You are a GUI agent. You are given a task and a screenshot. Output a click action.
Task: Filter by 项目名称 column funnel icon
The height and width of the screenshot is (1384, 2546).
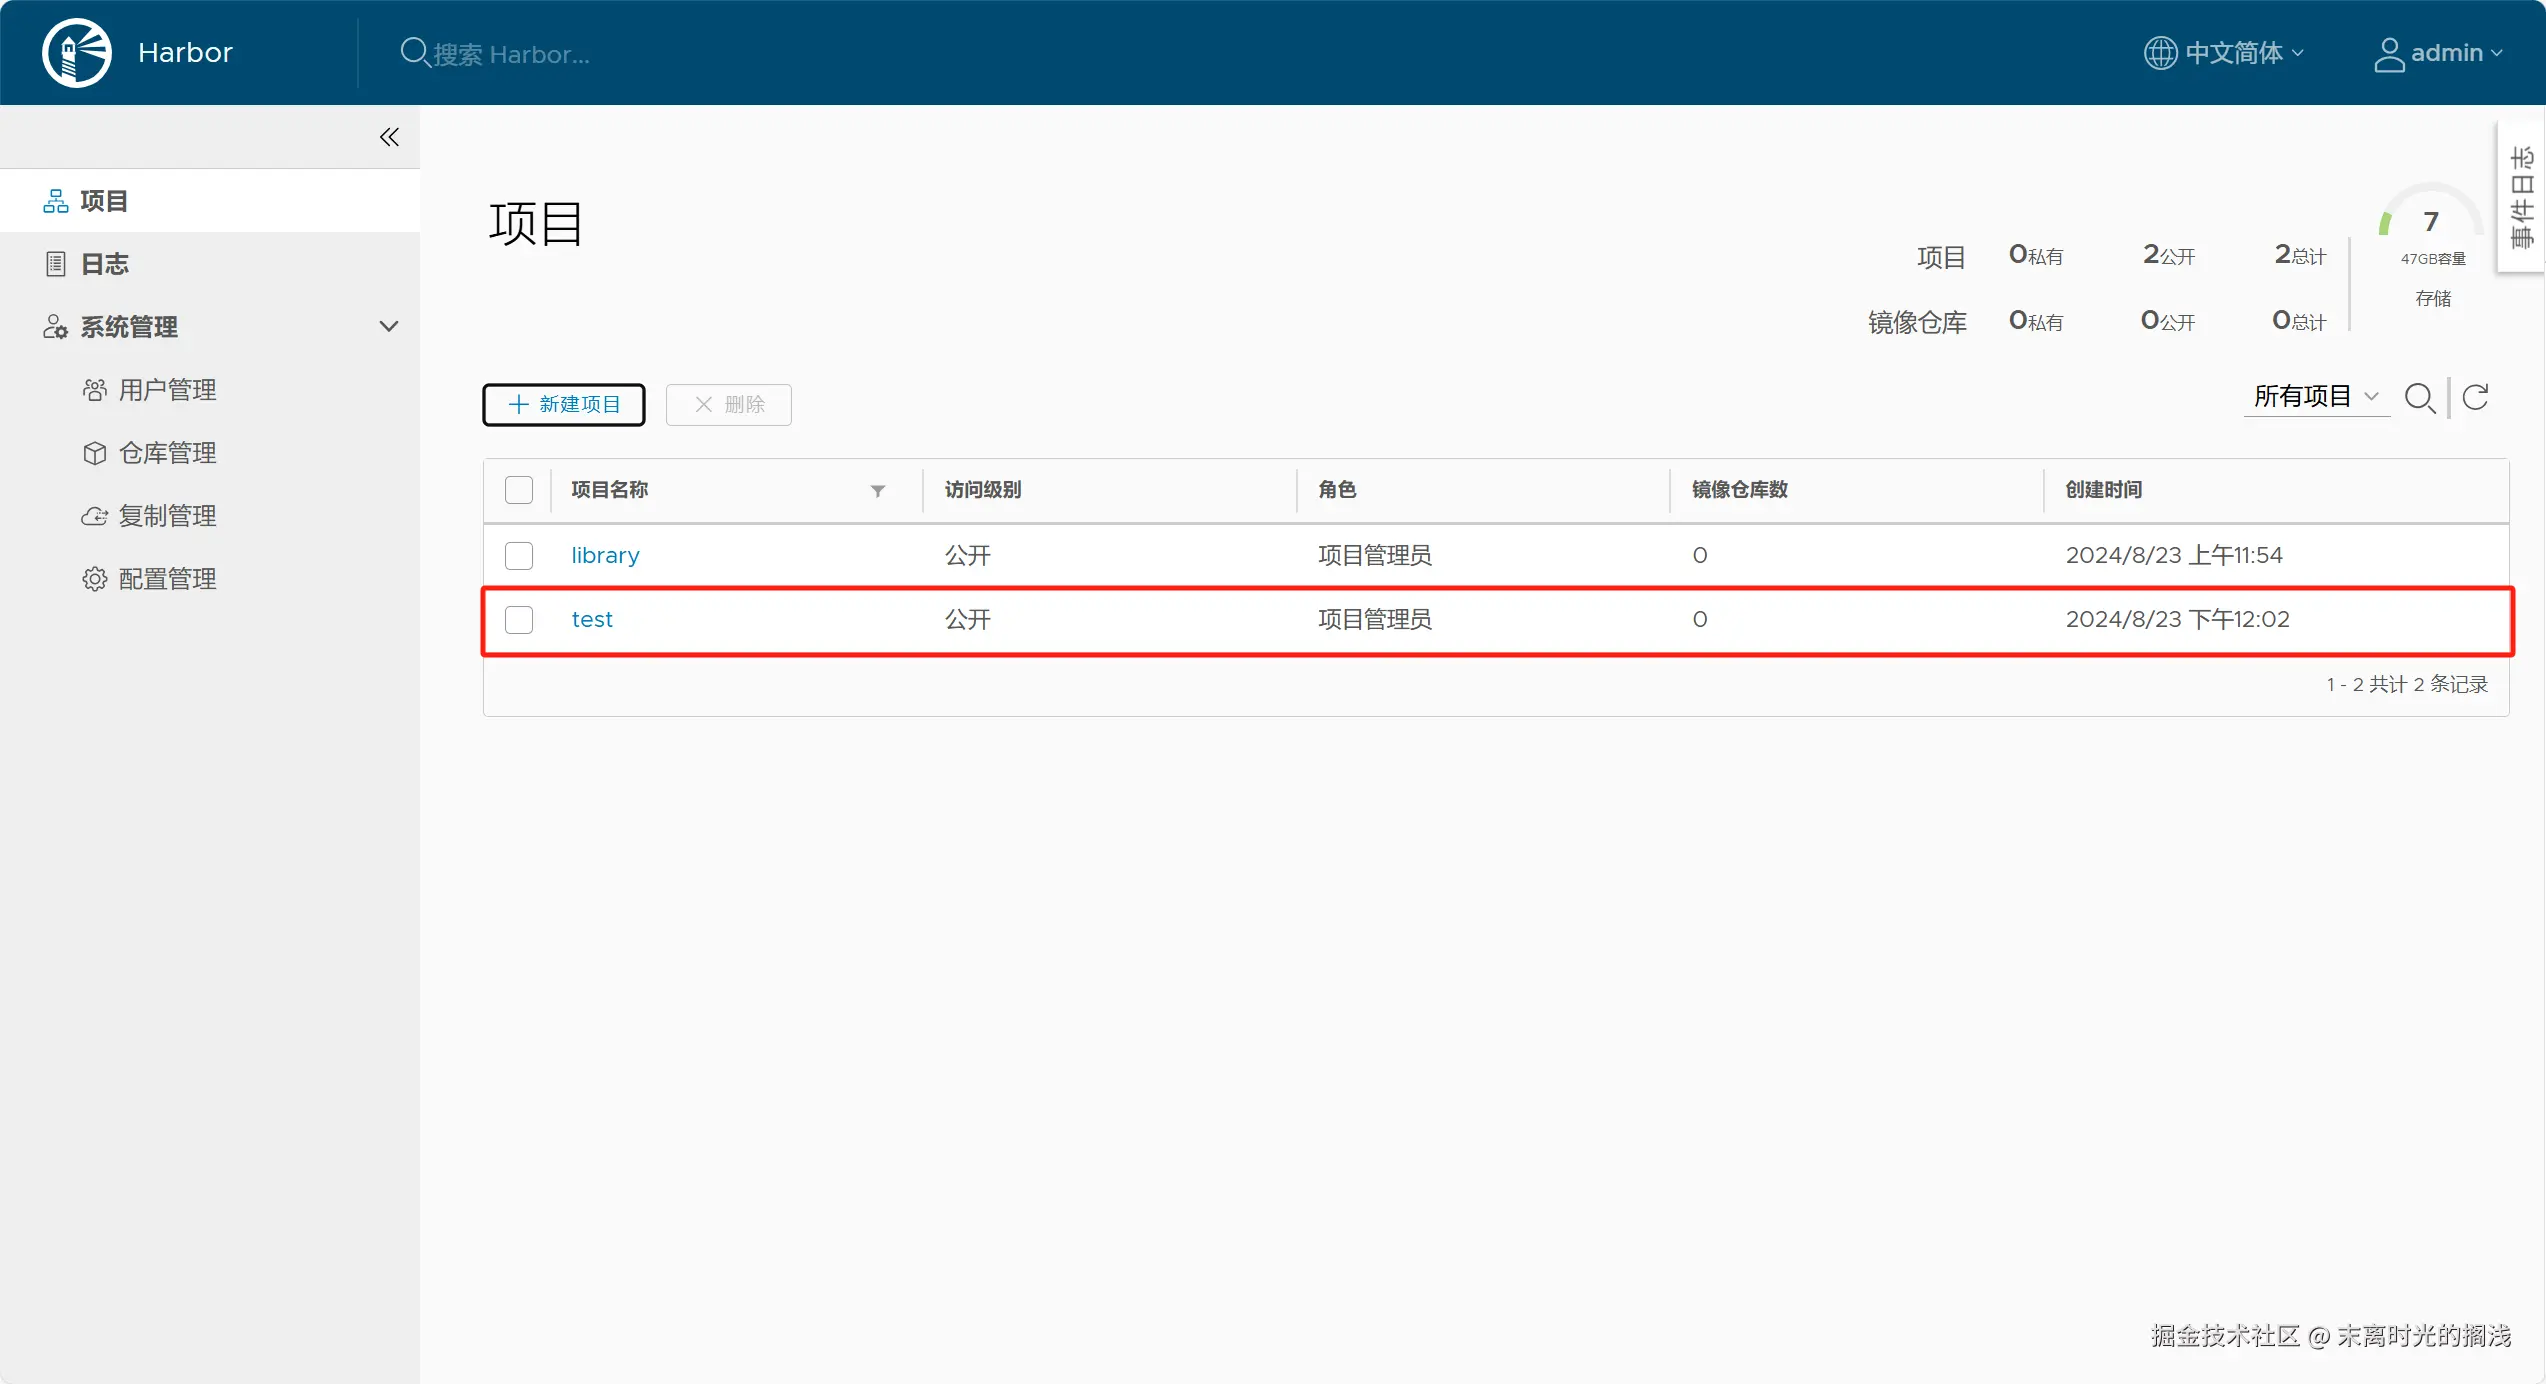pos(877,491)
